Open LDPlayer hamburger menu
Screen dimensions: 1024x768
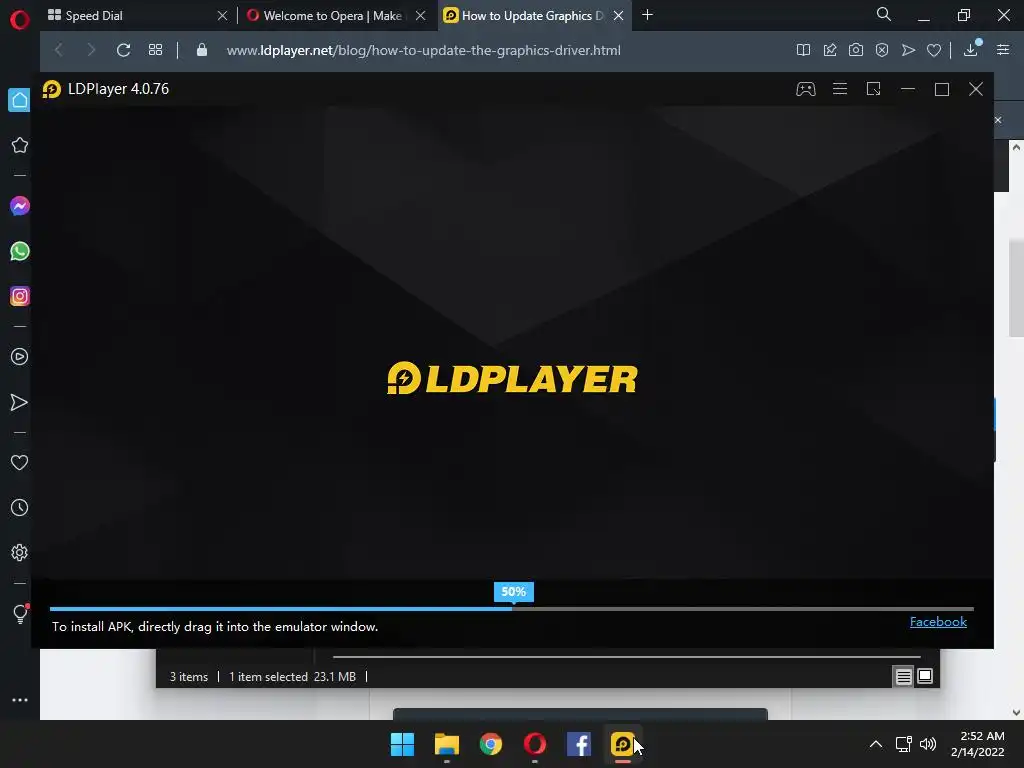point(840,89)
